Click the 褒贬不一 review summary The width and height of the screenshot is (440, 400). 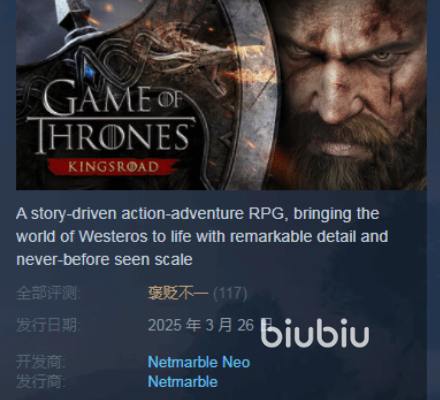(178, 293)
